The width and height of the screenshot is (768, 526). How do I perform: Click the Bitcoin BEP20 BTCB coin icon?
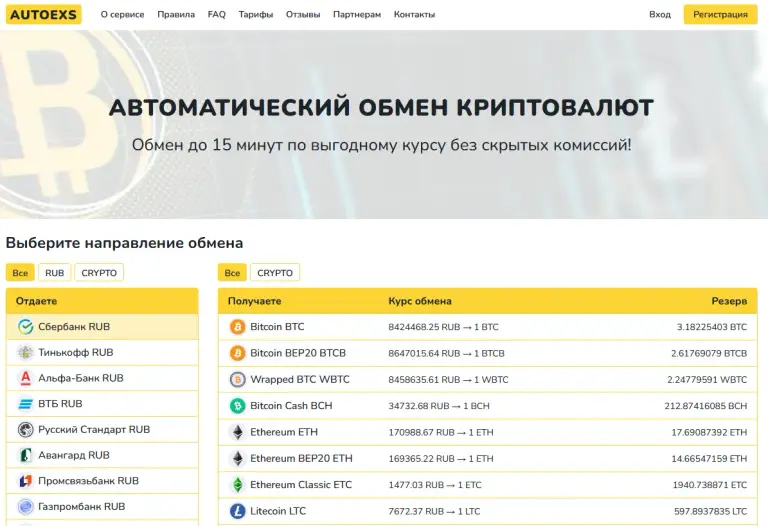click(x=238, y=353)
